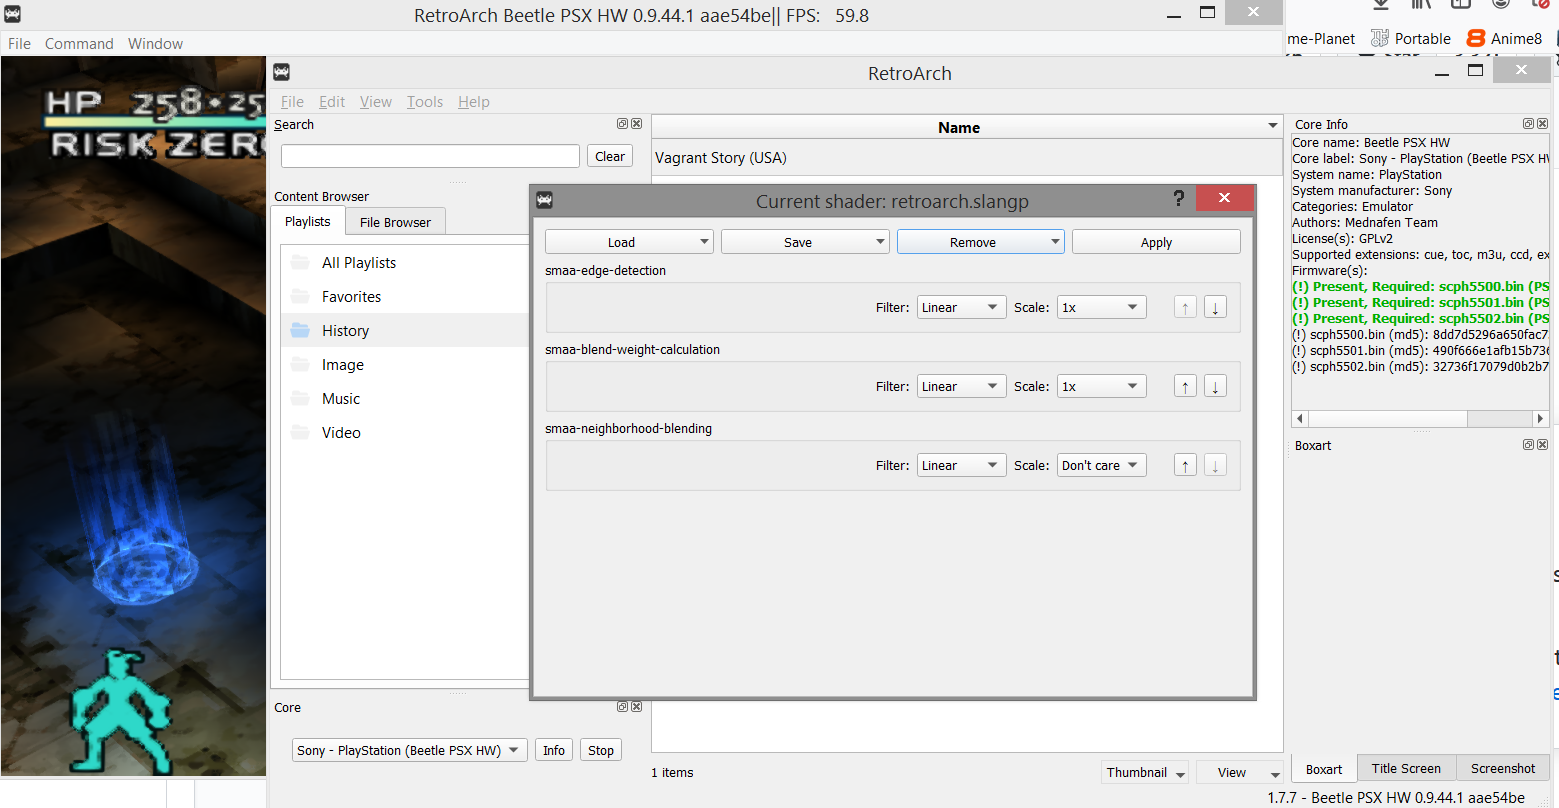Open the Load shader dropdown
Screen dimensions: 1559x808
click(x=629, y=242)
